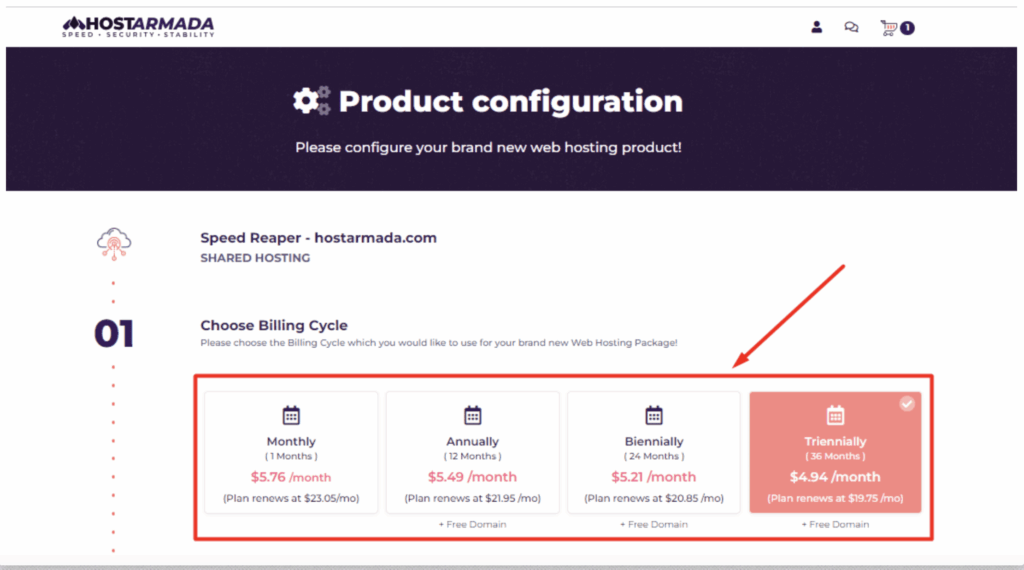The image size is (1024, 570).
Task: Toggle the Triennially selected checkmark
Action: pyautogui.click(x=906, y=404)
